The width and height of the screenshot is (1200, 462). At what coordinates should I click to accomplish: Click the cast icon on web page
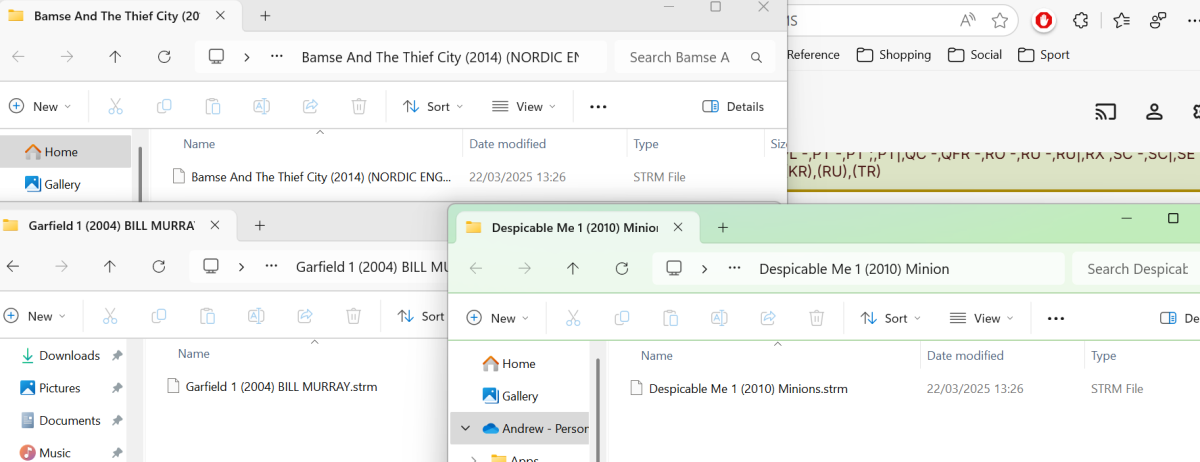pos(1105,111)
